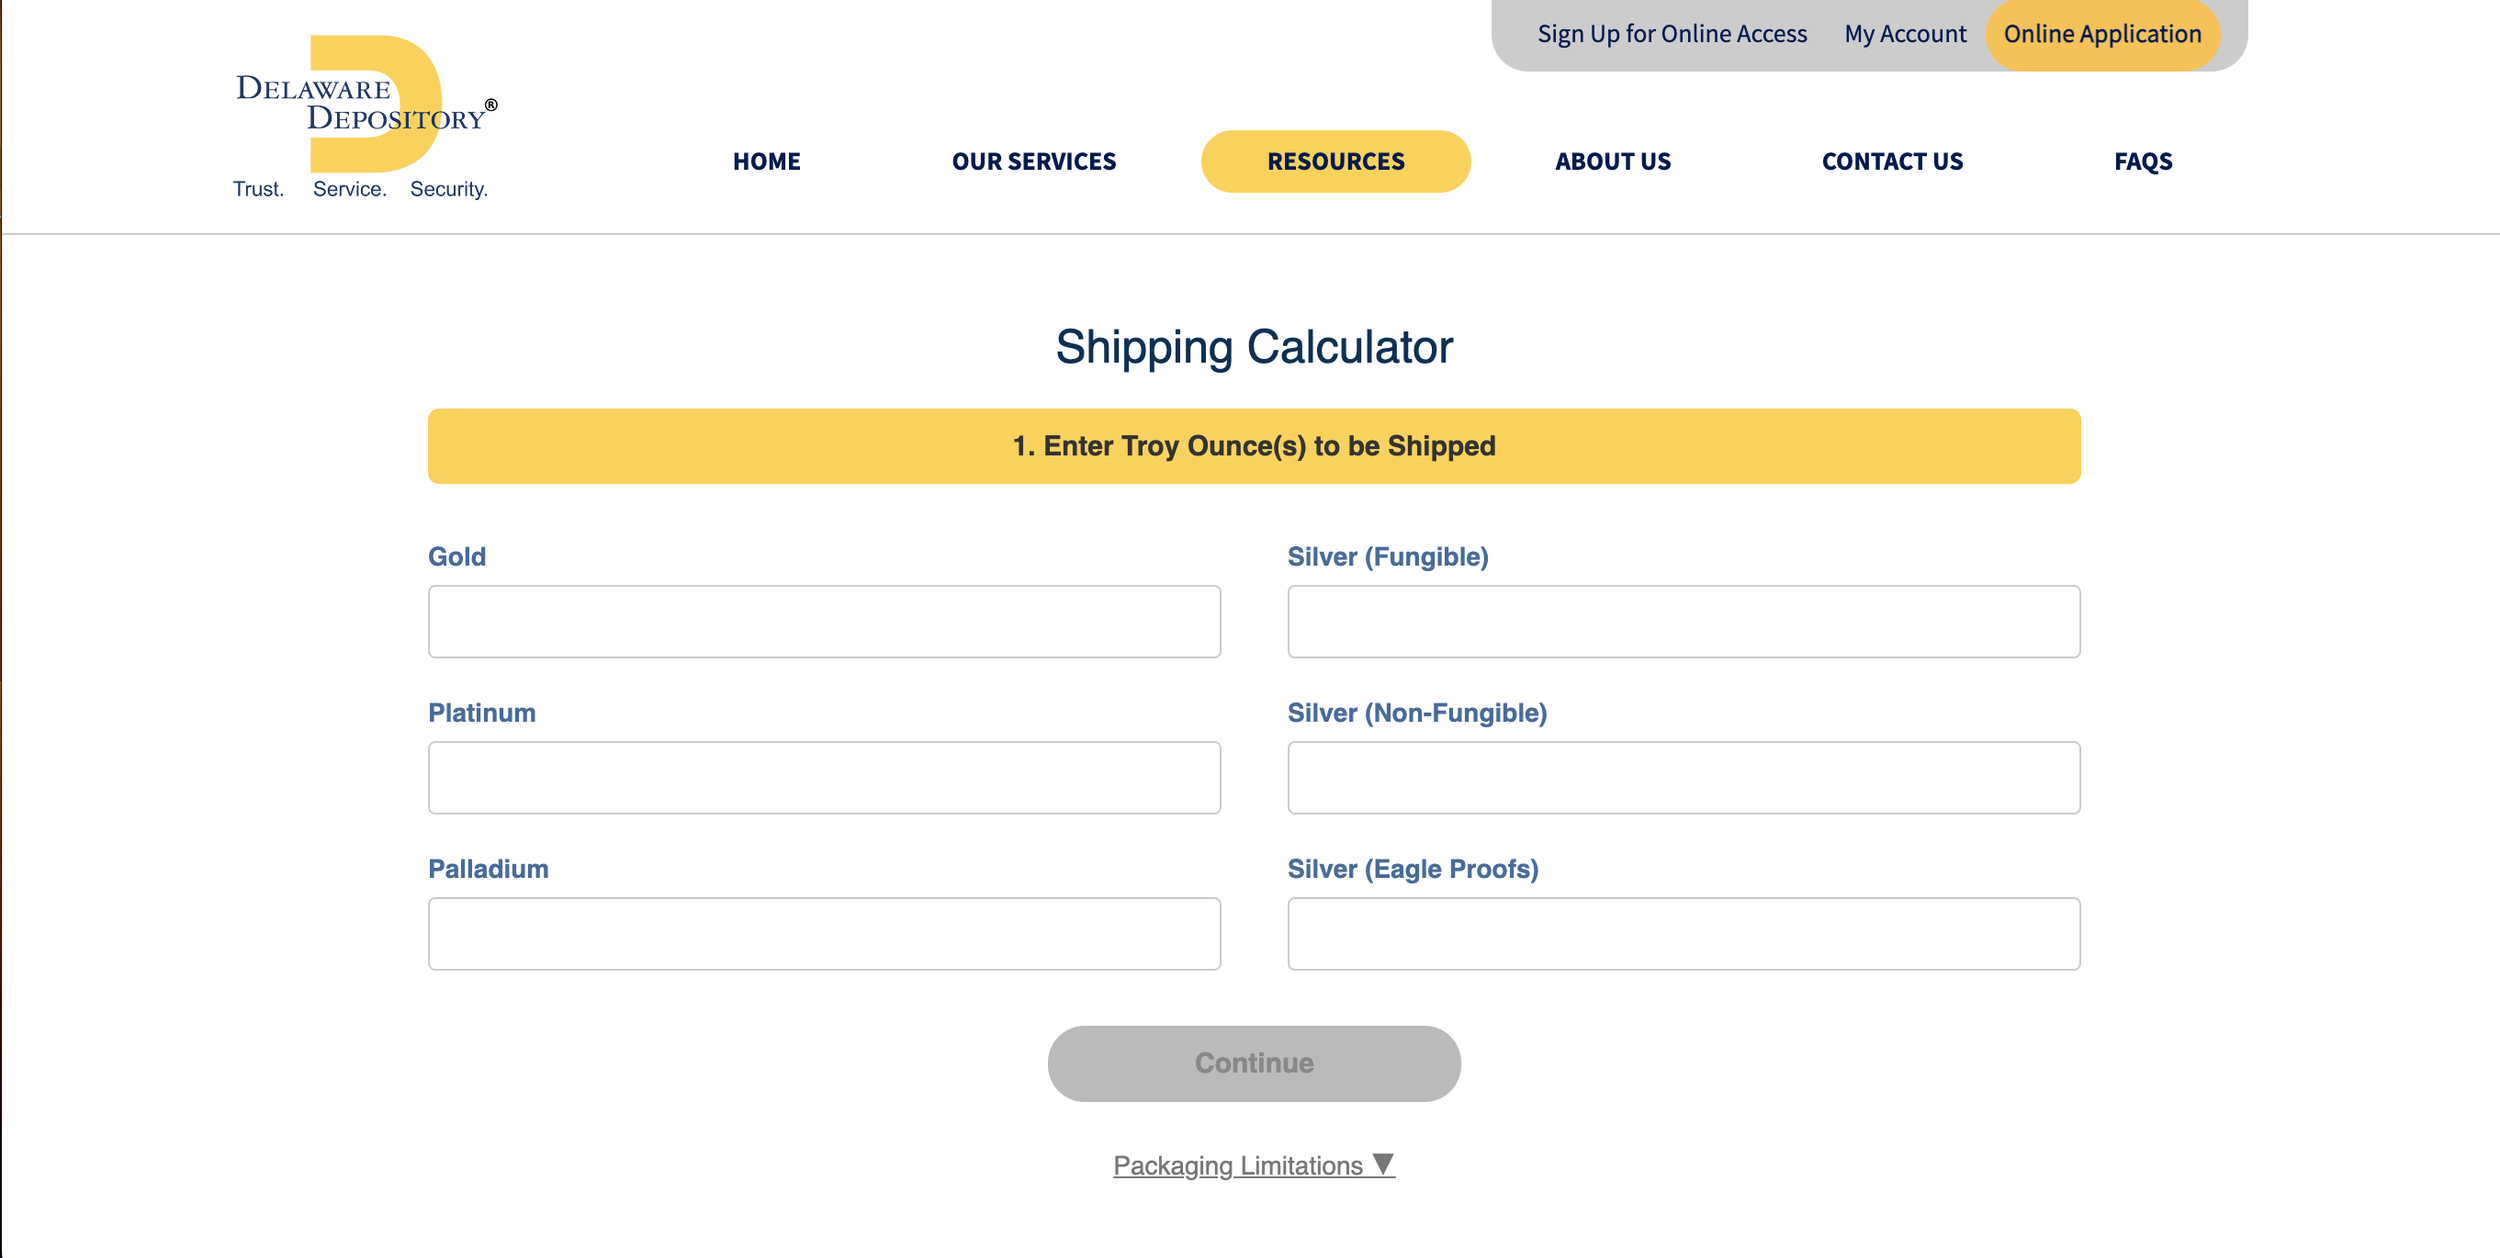Focus the Gold ounces input field
Screen dimensions: 2500x1258
(x=824, y=621)
